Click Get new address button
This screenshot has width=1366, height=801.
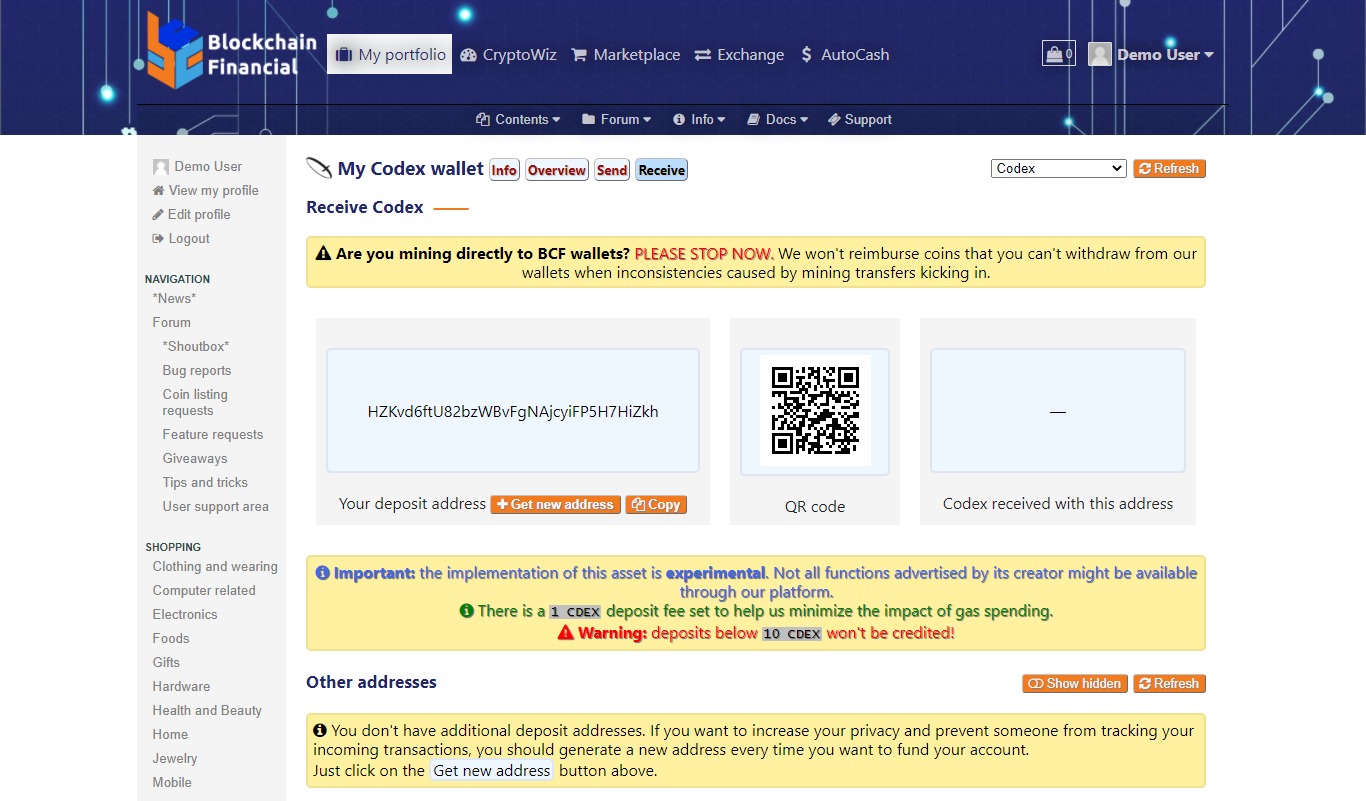[555, 505]
